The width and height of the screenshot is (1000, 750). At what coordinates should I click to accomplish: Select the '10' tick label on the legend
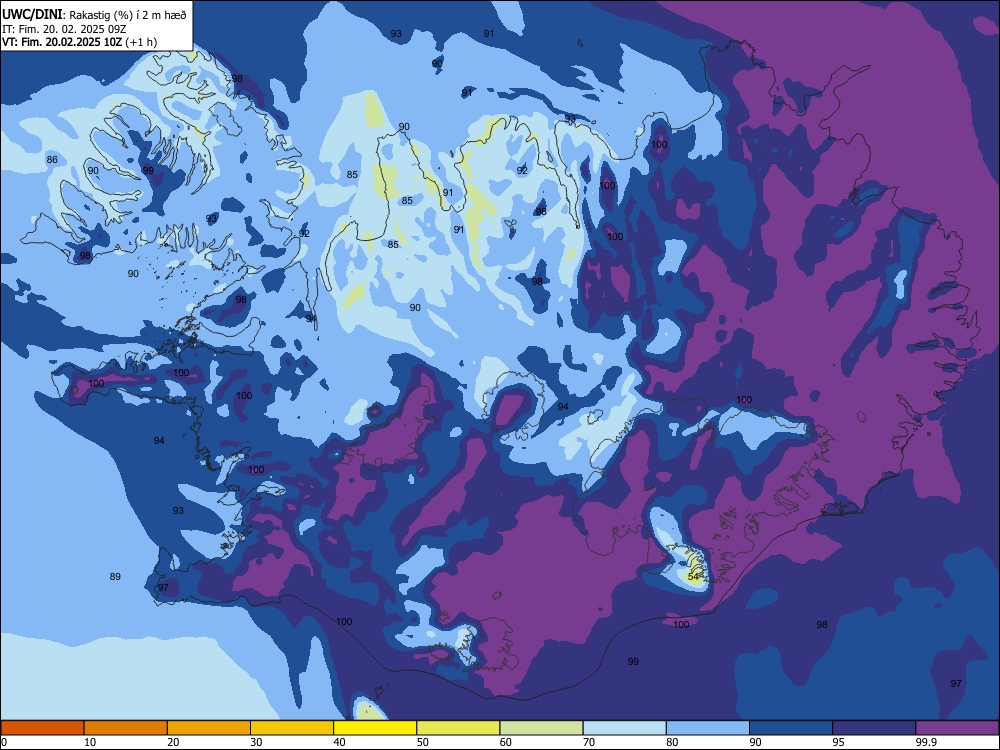90,742
